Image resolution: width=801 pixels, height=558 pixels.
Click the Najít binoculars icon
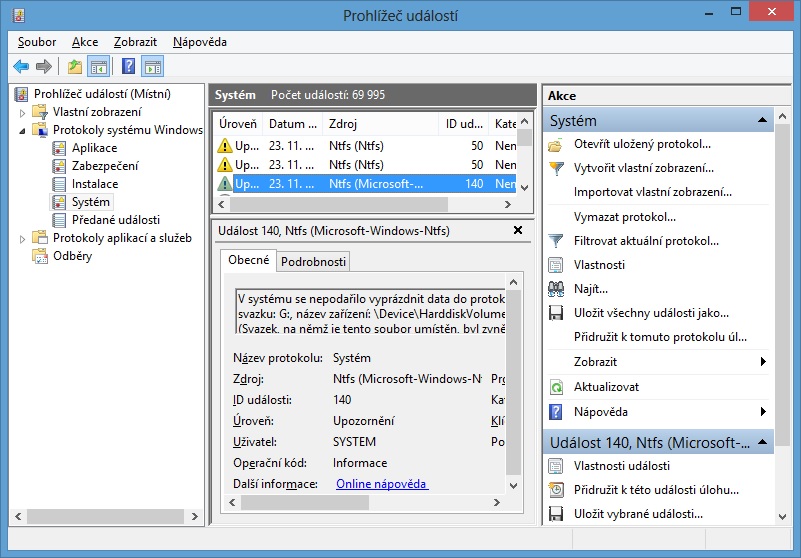(557, 289)
